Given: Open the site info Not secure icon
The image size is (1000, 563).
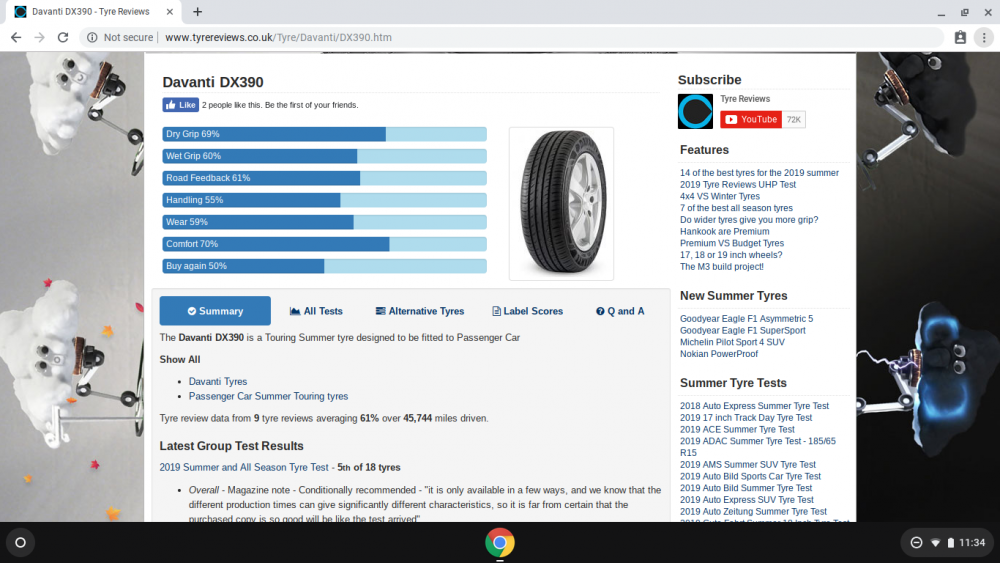Looking at the screenshot, I should (92, 38).
